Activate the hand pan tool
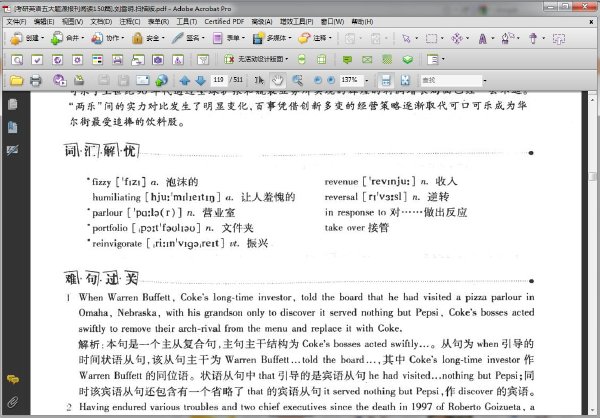 click(278, 80)
